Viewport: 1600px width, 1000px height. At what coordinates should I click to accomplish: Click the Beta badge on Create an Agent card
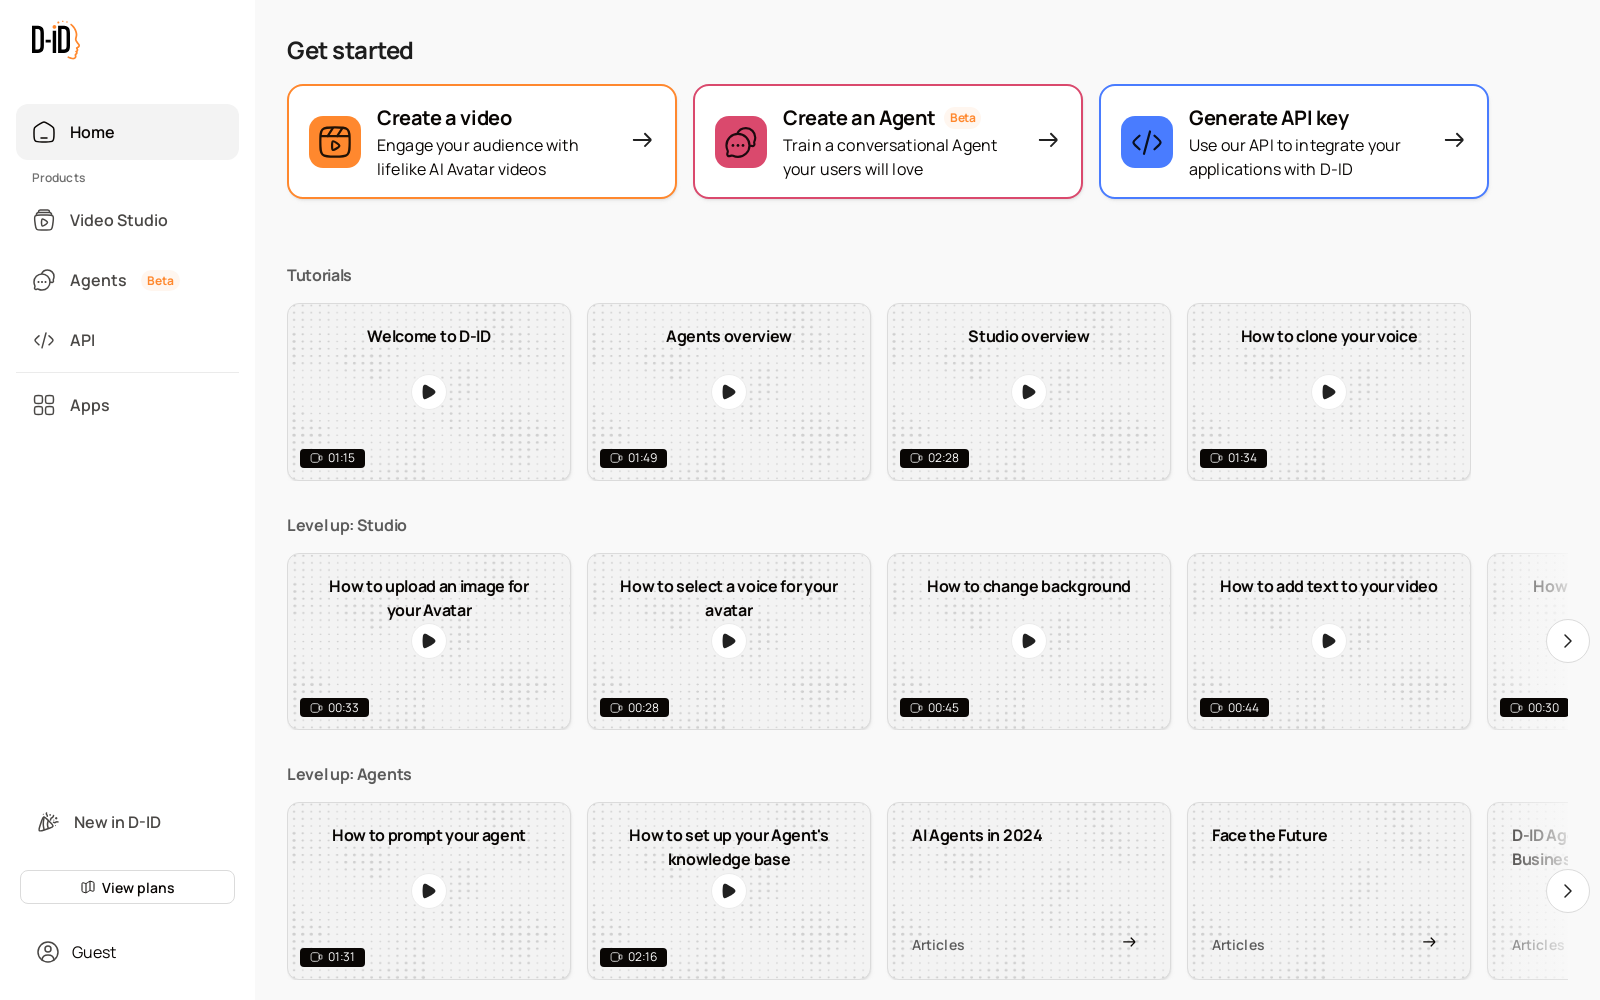coord(963,118)
